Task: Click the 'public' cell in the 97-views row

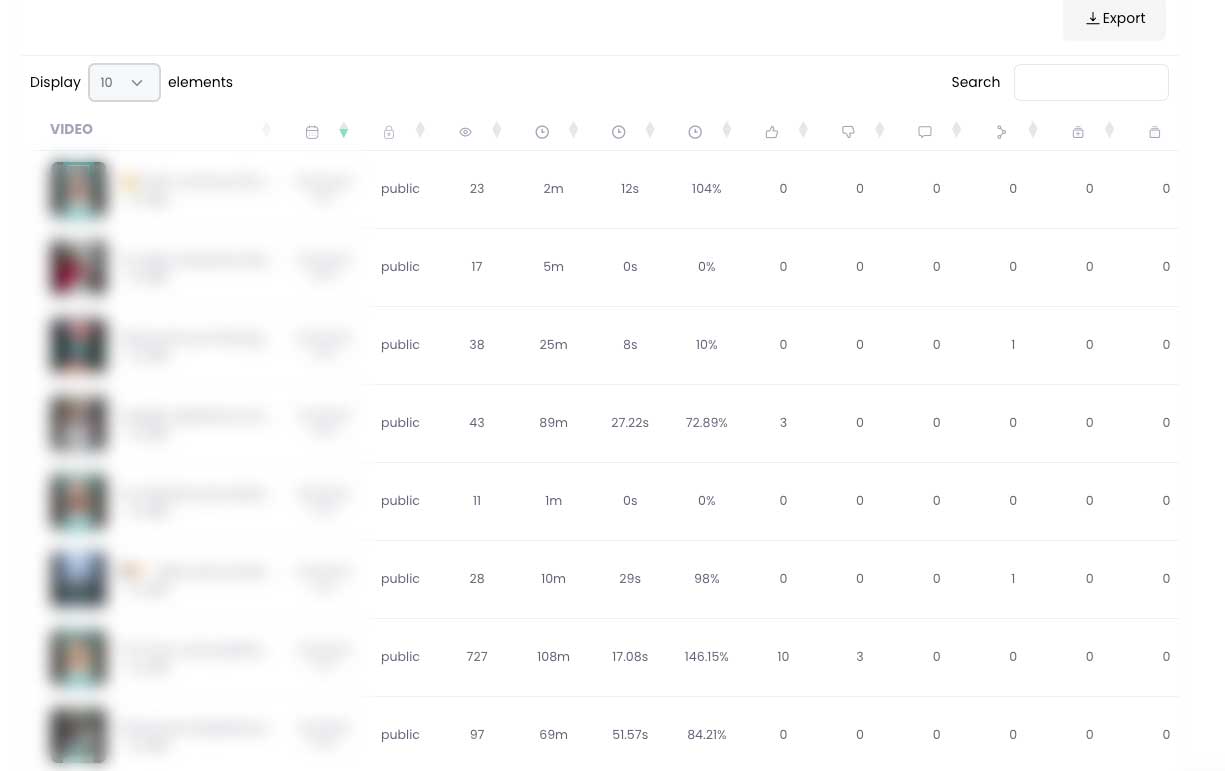Action: 400,735
